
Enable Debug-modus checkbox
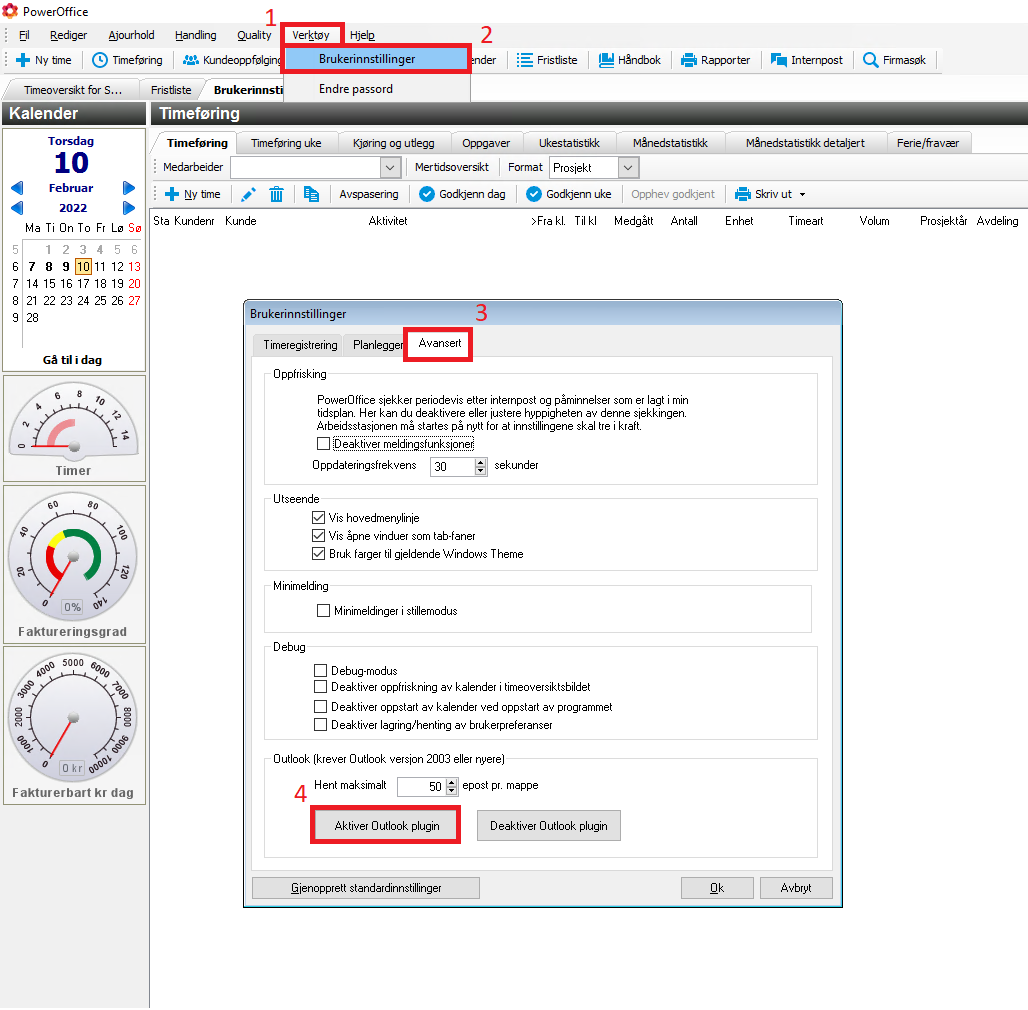[x=321, y=670]
